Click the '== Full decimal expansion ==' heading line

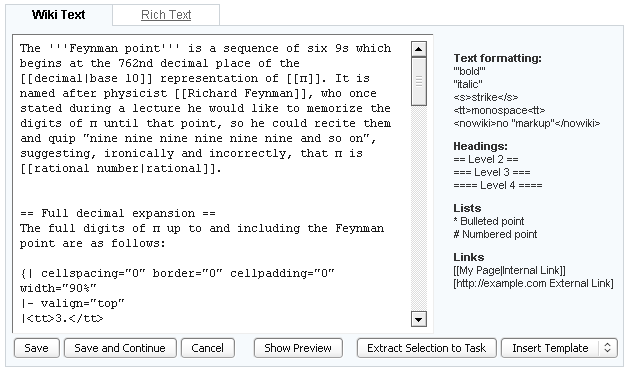click(x=118, y=213)
